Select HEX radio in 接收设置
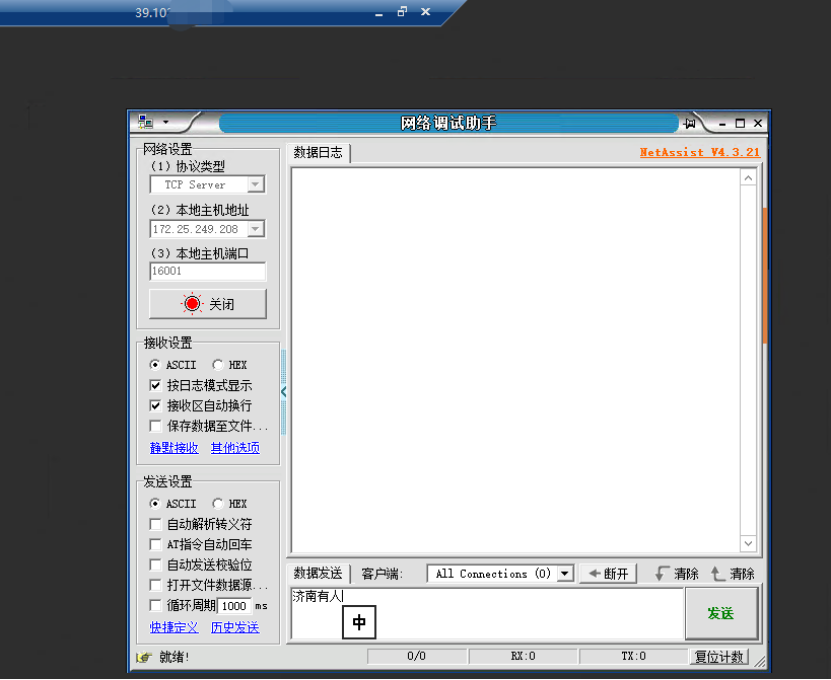 [218, 365]
